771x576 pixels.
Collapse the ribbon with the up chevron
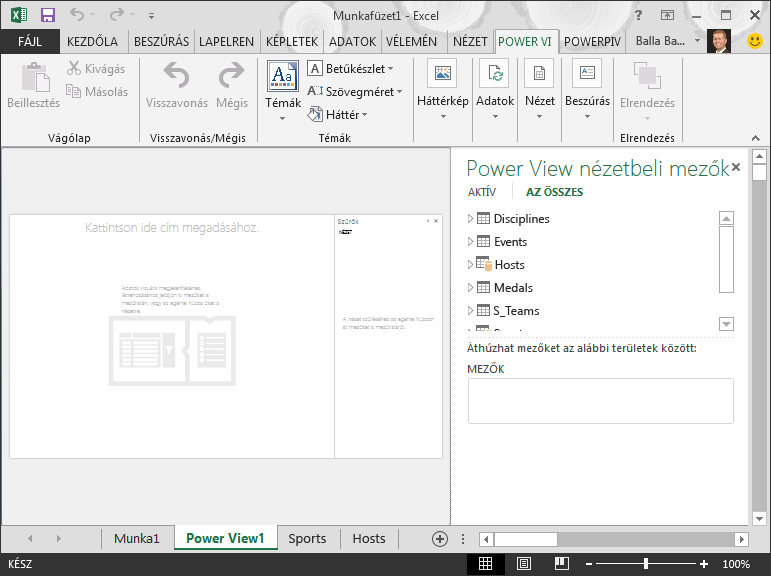(x=756, y=138)
